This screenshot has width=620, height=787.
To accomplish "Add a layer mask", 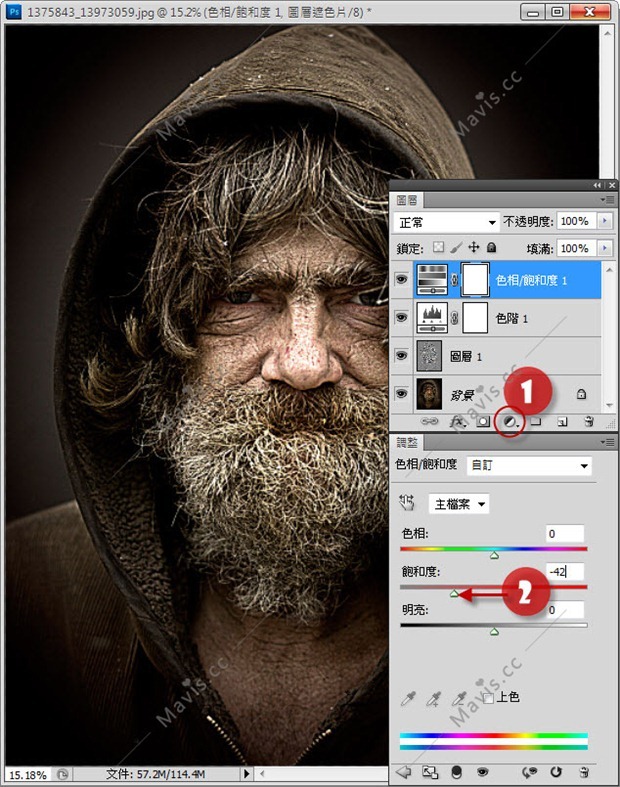I will point(482,422).
